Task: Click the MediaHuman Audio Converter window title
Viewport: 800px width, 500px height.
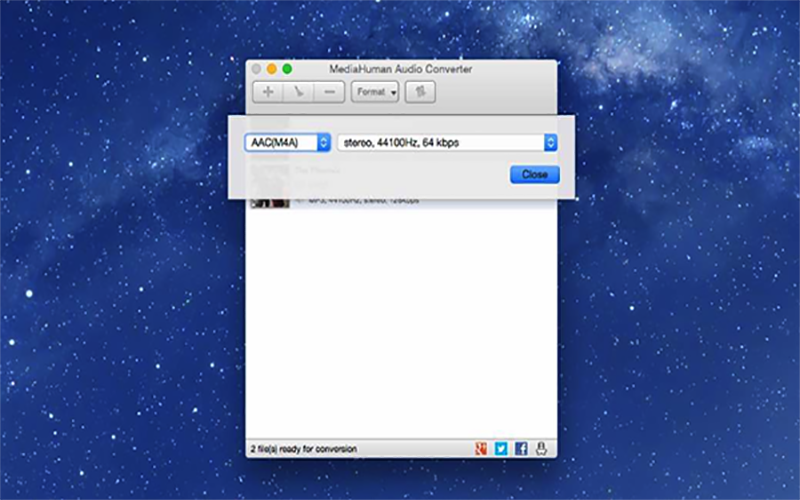Action: point(401,69)
